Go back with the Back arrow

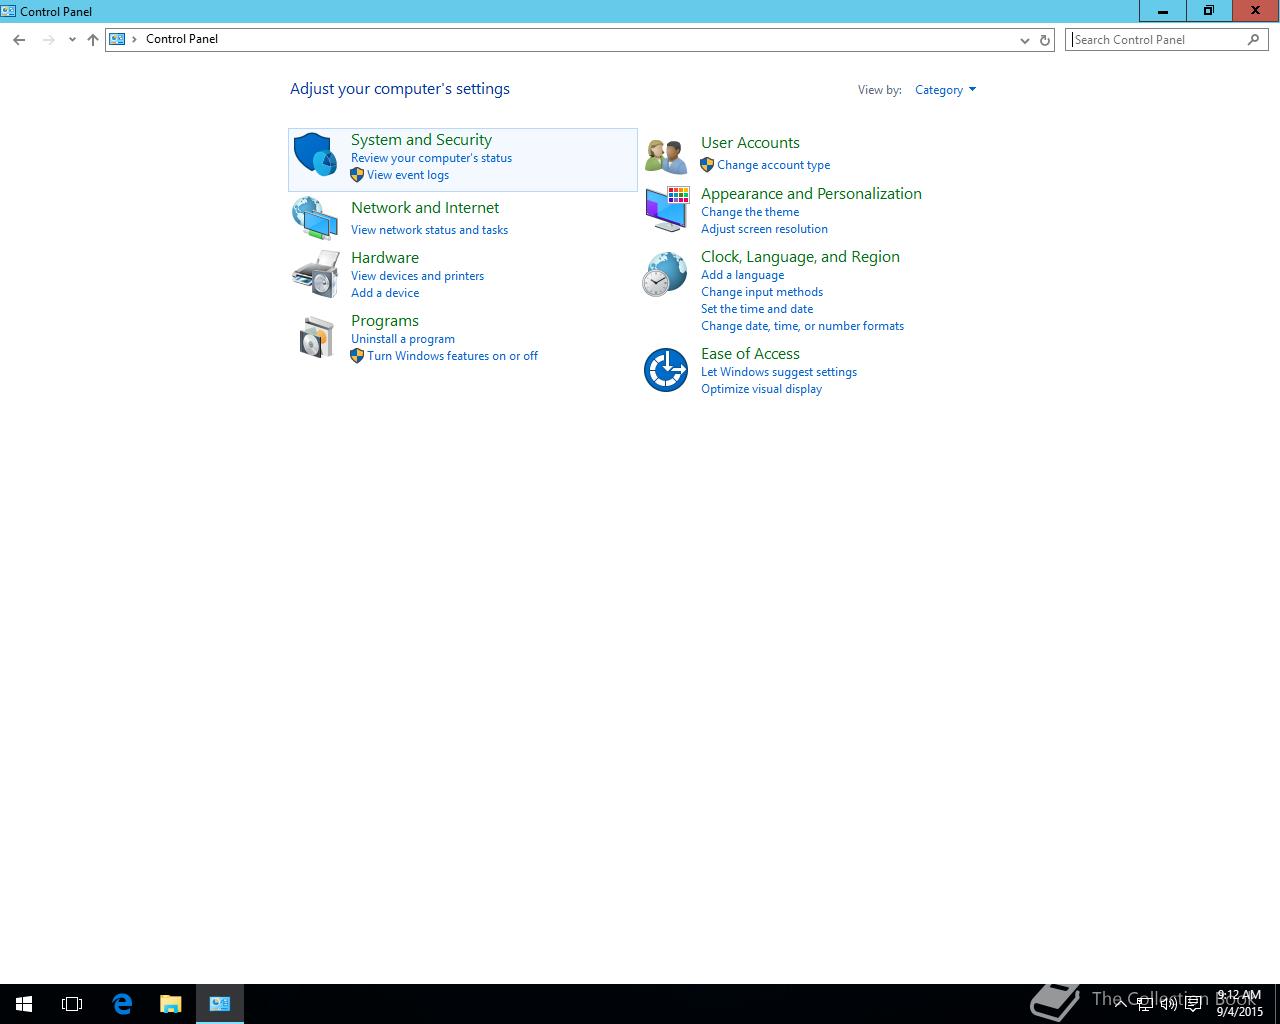pos(19,40)
